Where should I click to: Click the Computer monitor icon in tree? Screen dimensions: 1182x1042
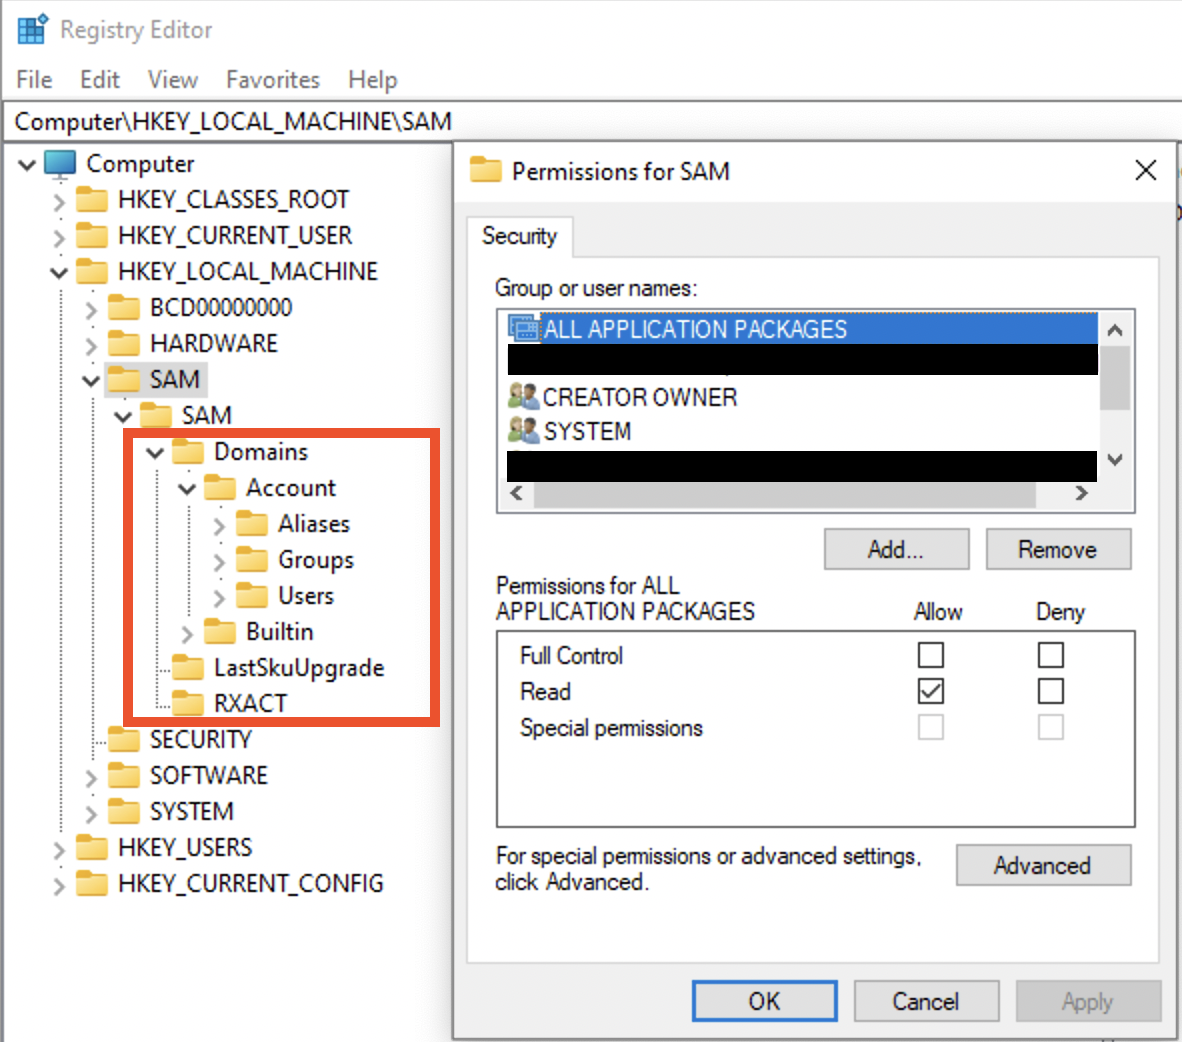point(60,164)
